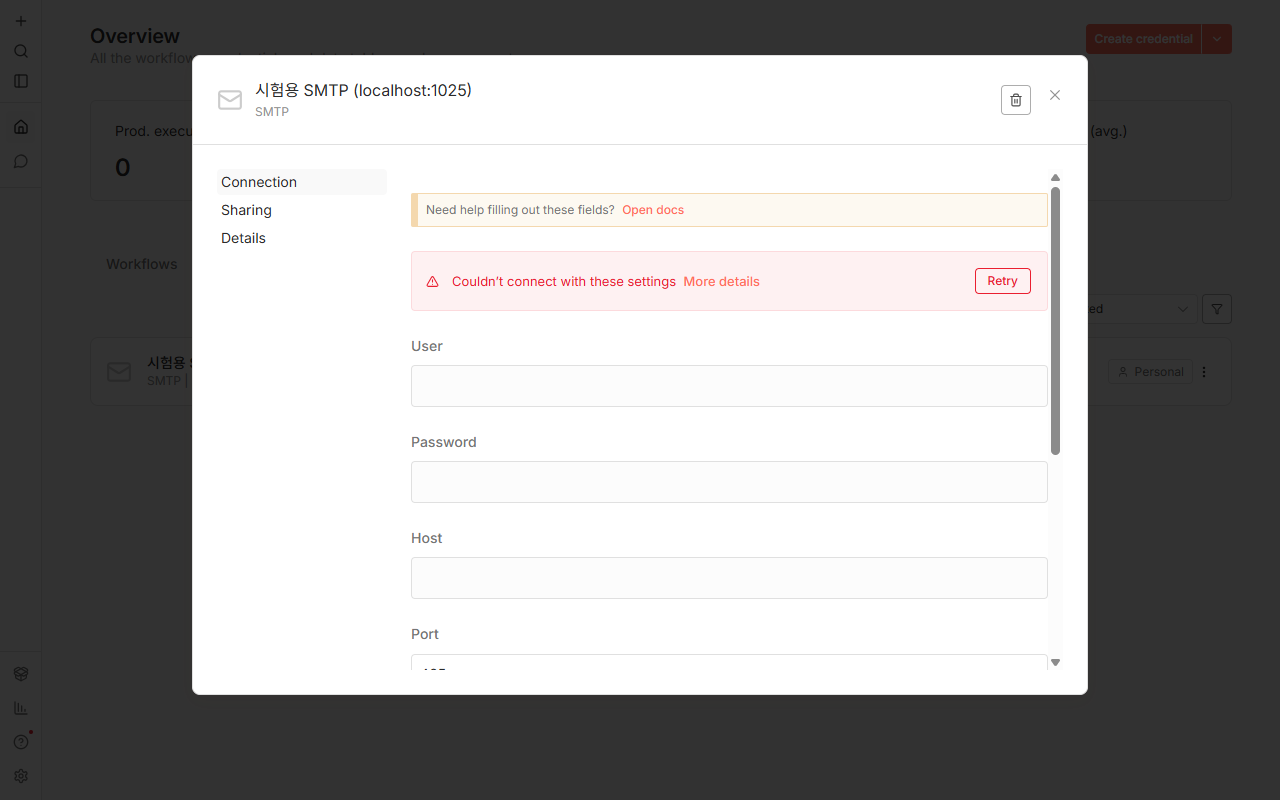1280x800 pixels.
Task: Focus the Password input field
Action: 729,482
